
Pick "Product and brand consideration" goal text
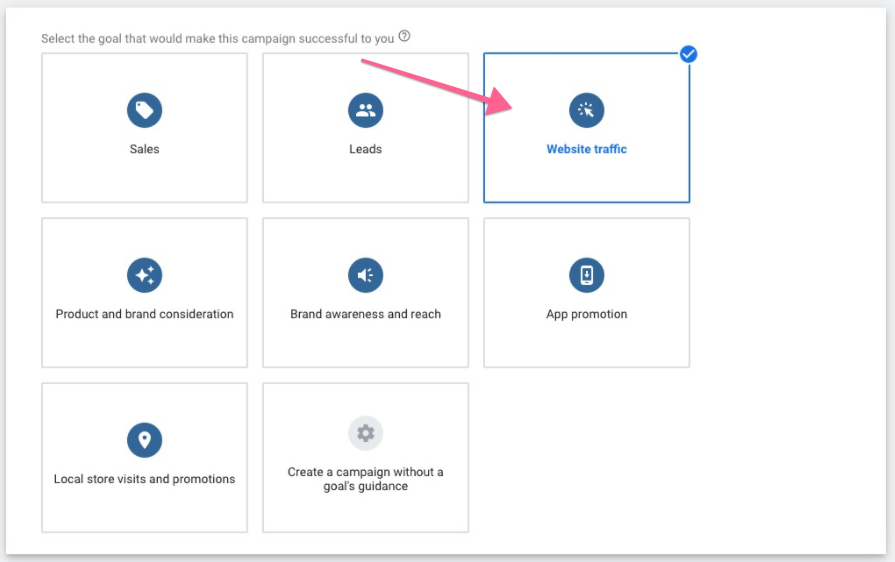[145, 314]
